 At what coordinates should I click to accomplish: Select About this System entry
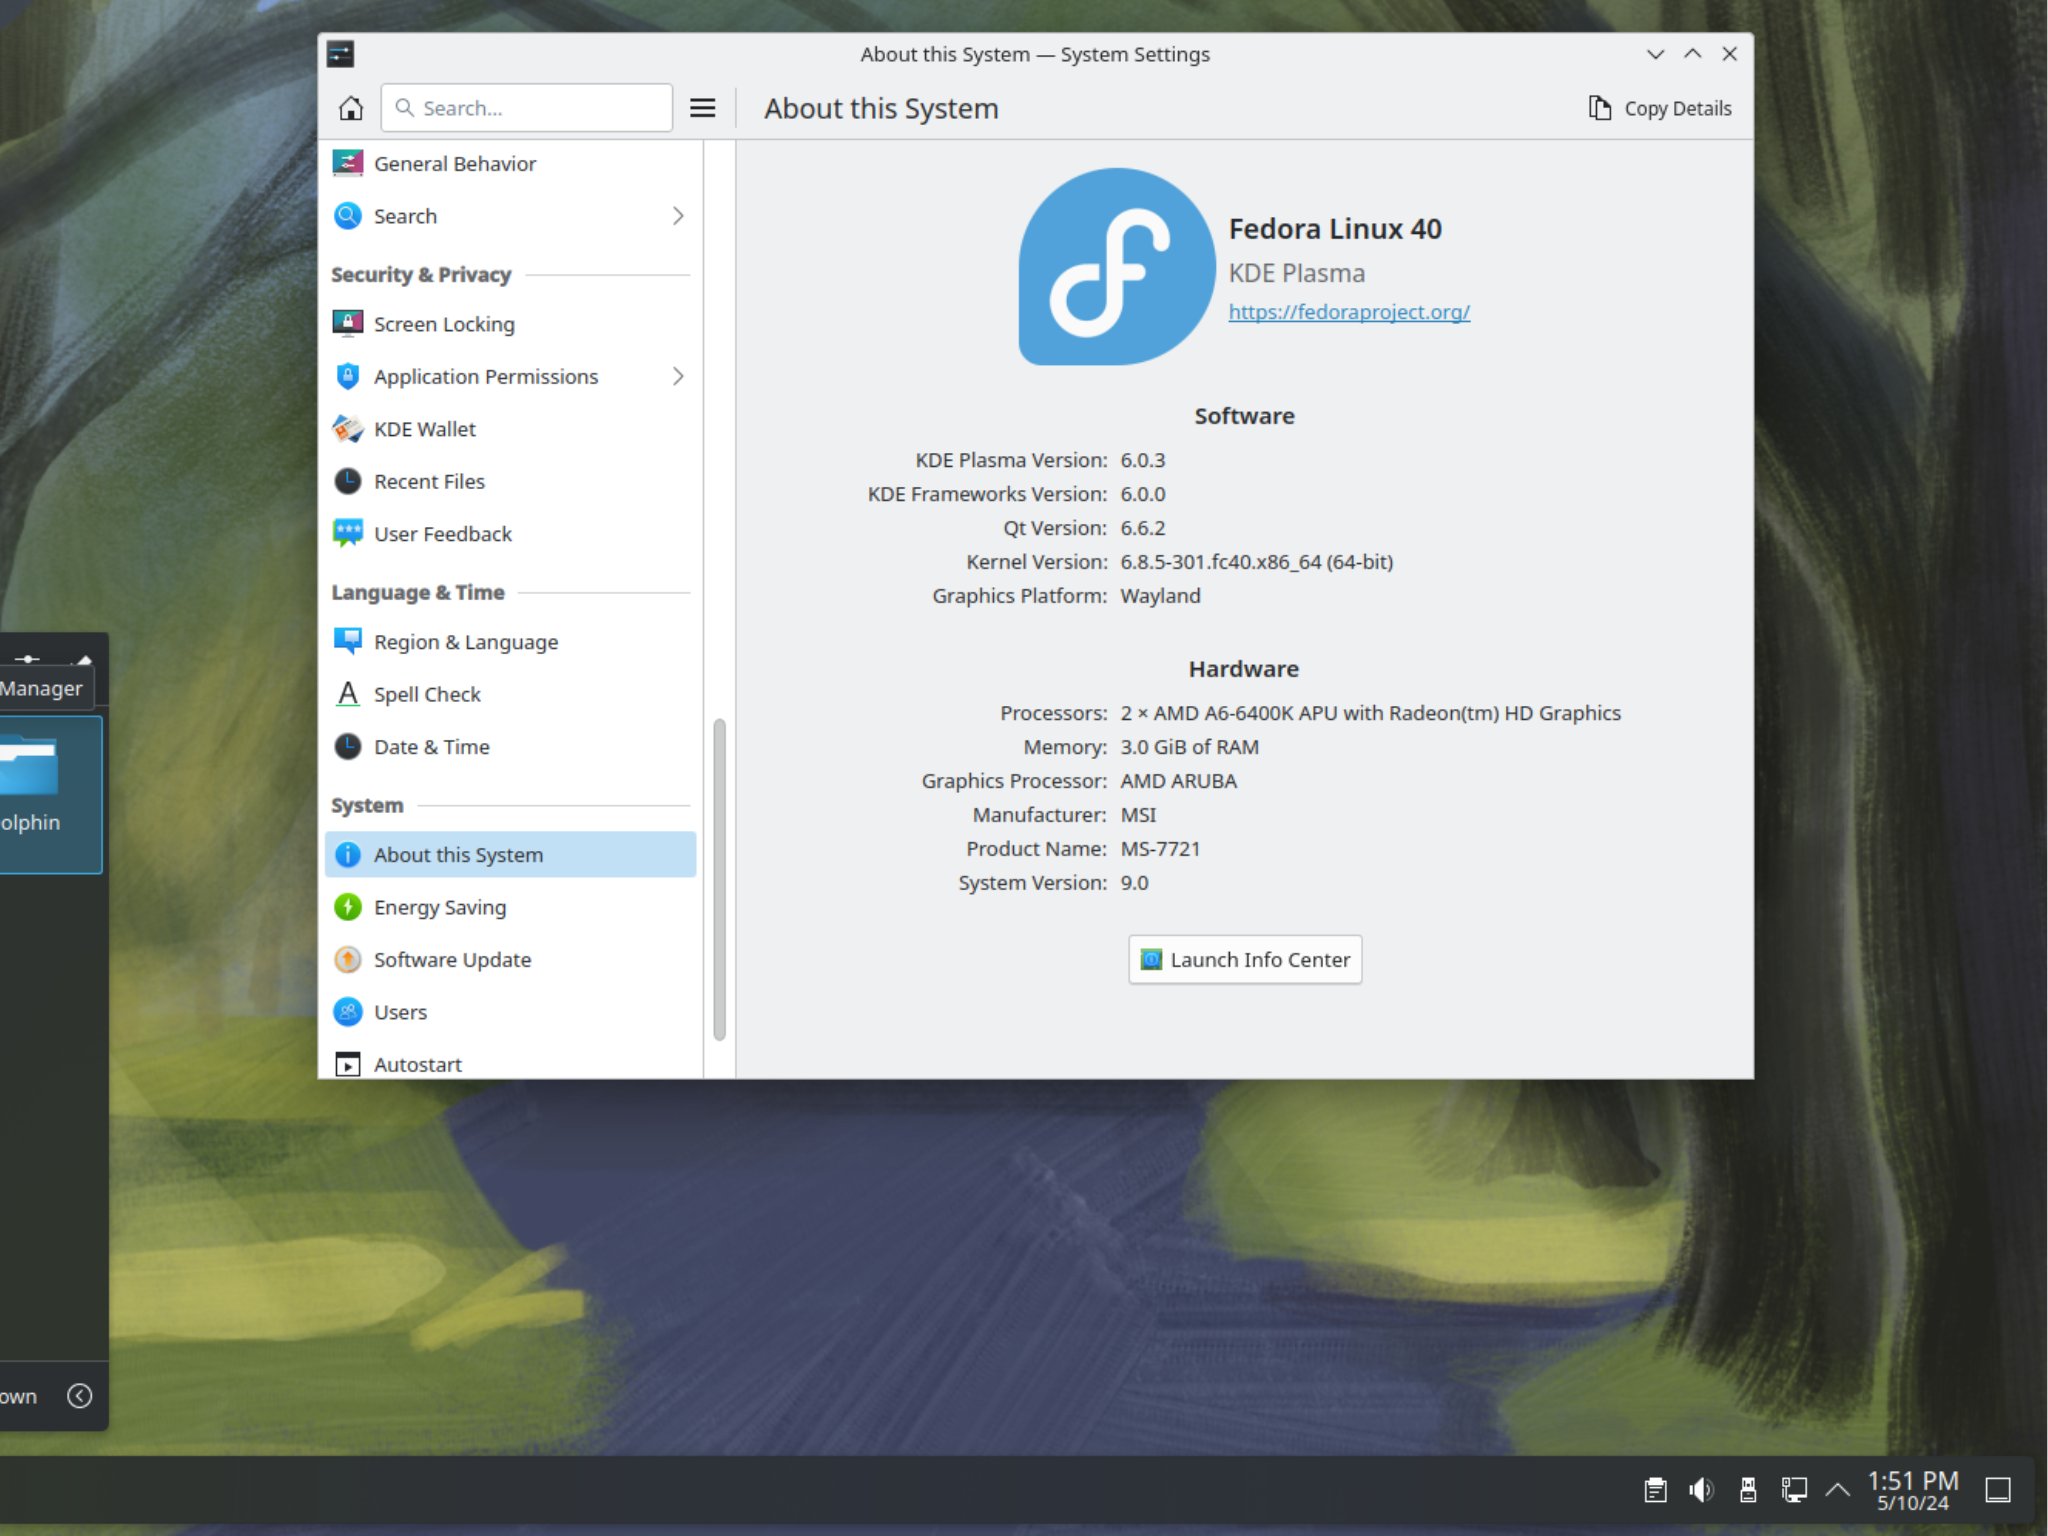point(511,855)
